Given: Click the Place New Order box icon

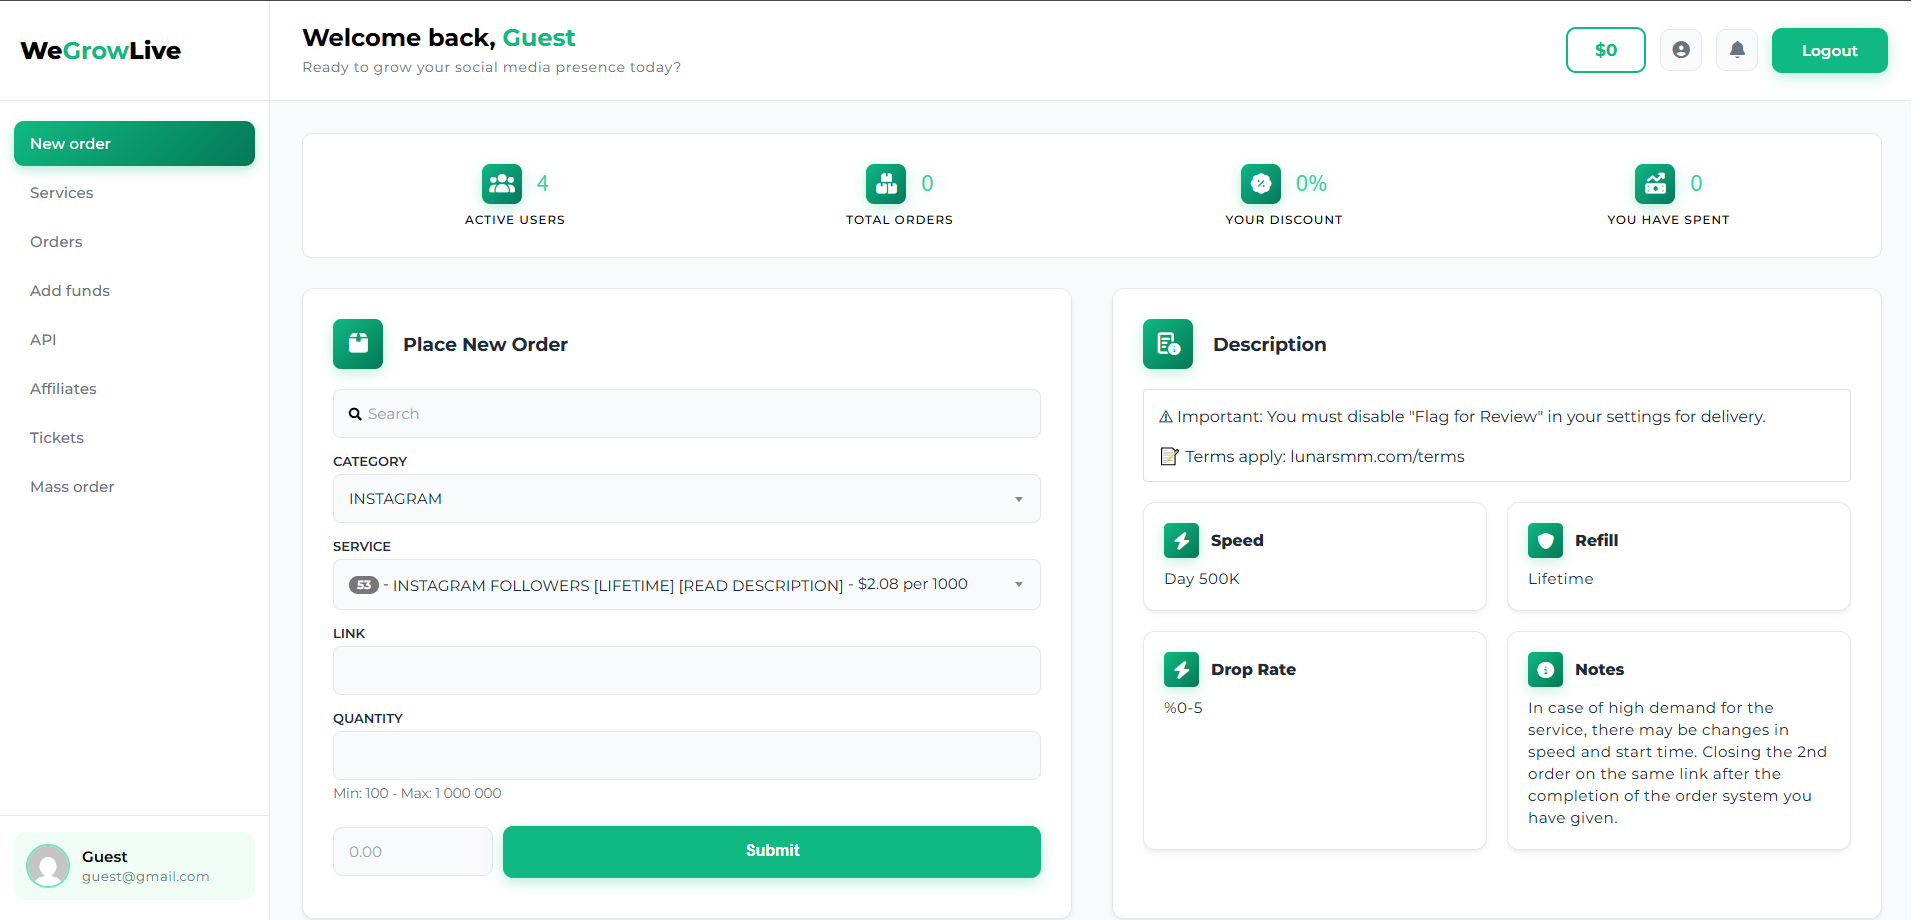Looking at the screenshot, I should (x=358, y=344).
